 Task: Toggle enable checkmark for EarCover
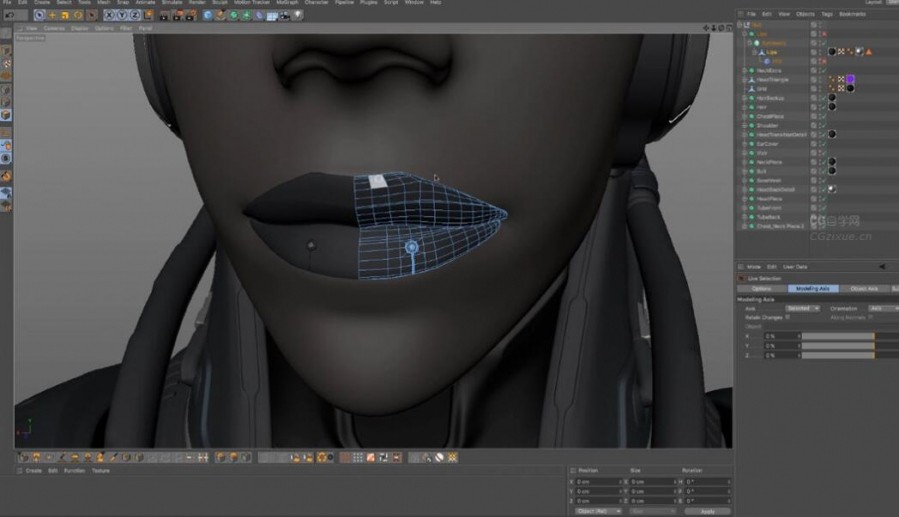(x=823, y=143)
